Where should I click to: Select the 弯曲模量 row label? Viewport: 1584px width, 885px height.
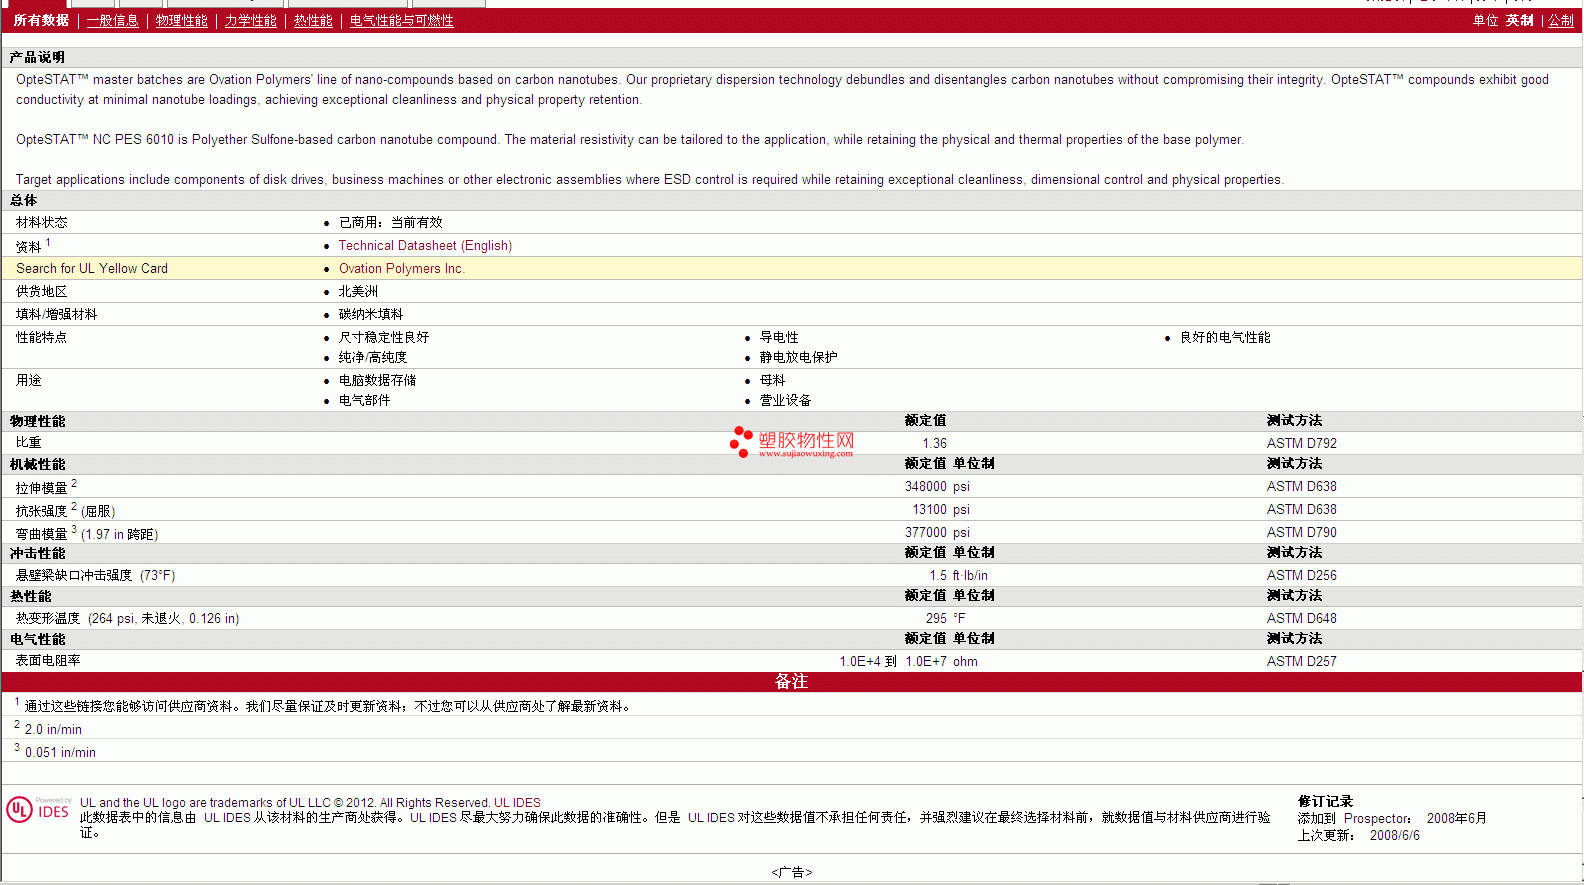[41, 534]
